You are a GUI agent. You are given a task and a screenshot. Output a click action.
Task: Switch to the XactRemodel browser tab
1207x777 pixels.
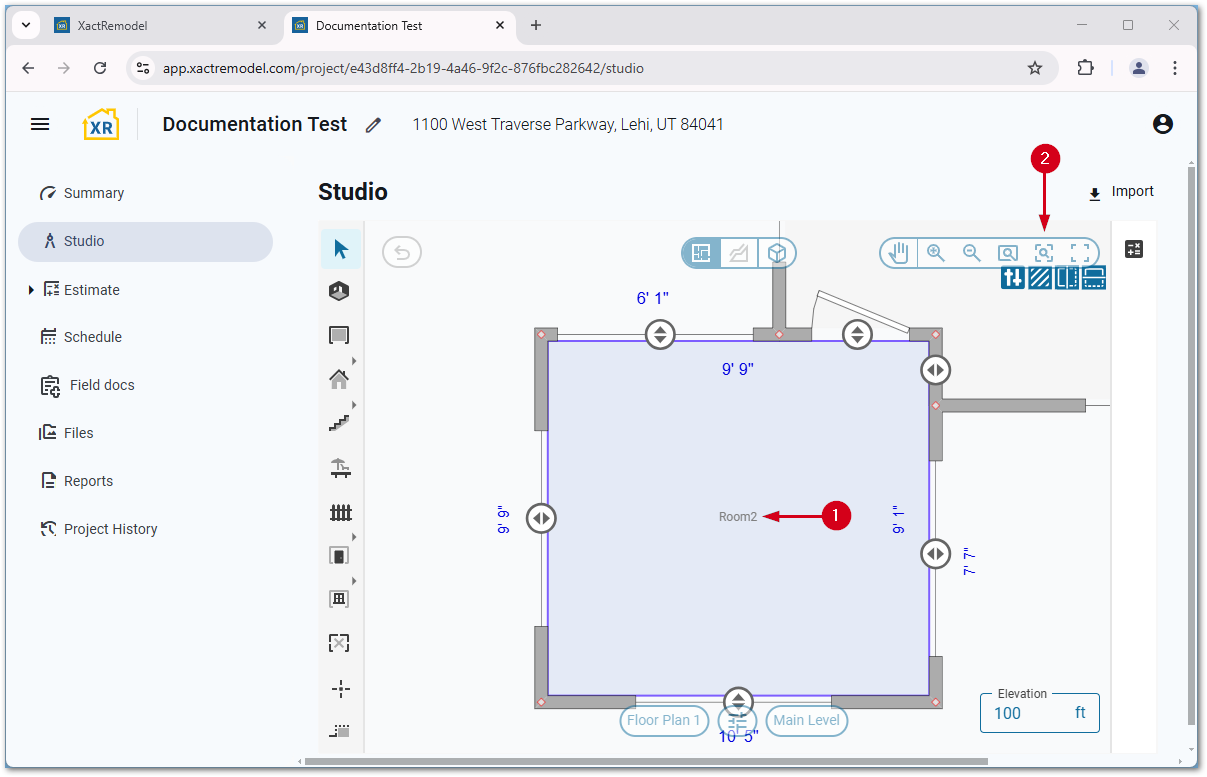coord(160,26)
